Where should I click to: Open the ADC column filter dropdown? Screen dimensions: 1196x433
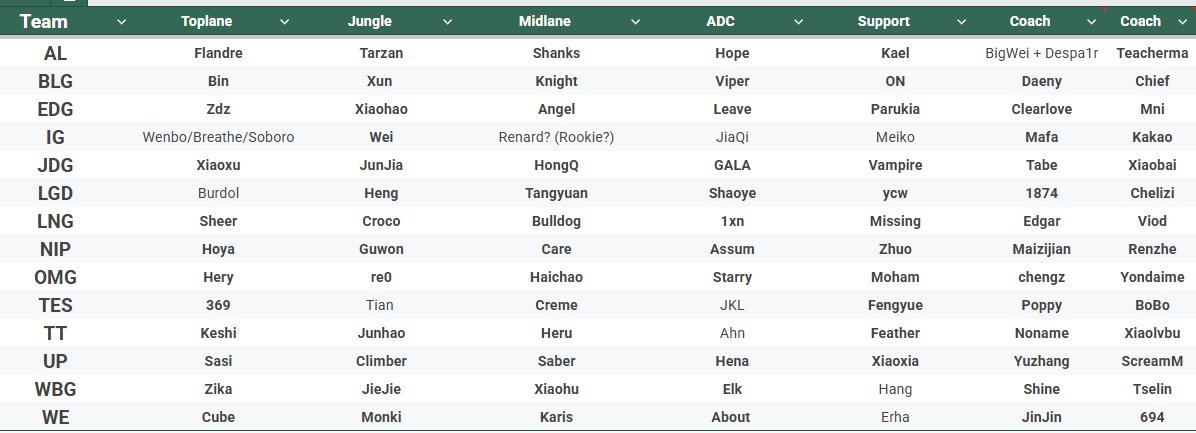click(x=799, y=21)
